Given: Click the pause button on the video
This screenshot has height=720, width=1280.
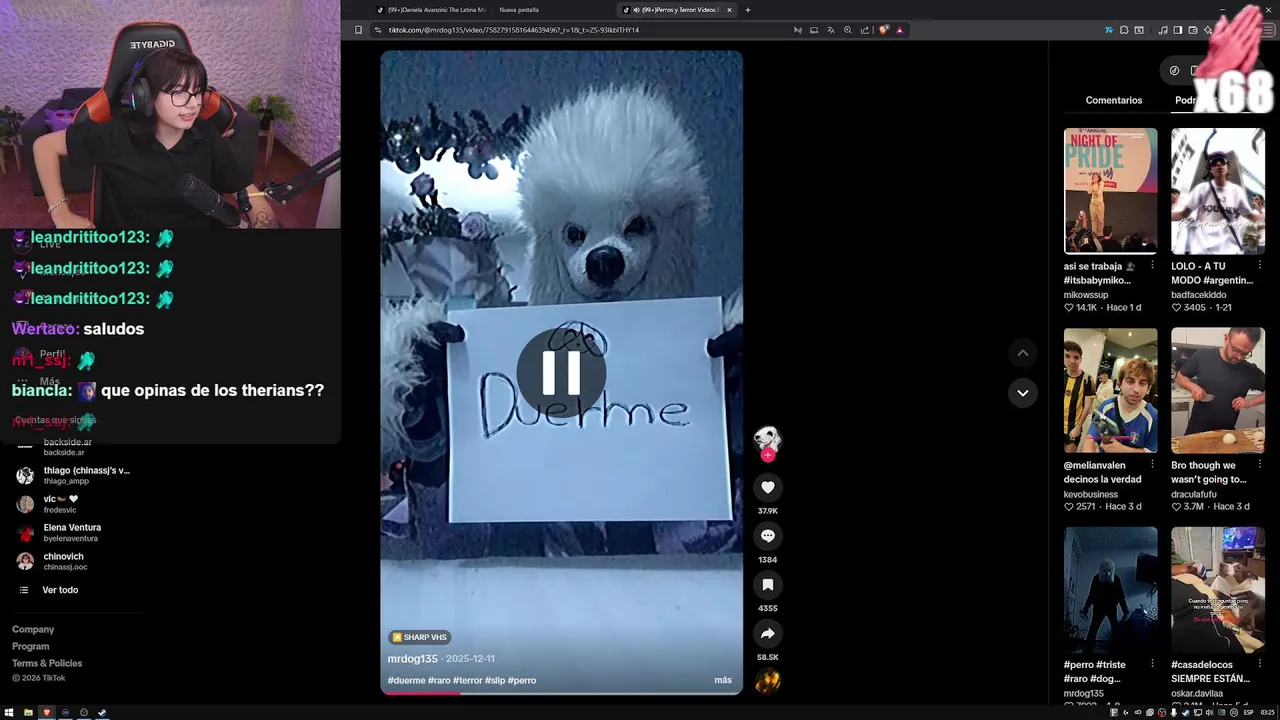Looking at the screenshot, I should pos(561,372).
